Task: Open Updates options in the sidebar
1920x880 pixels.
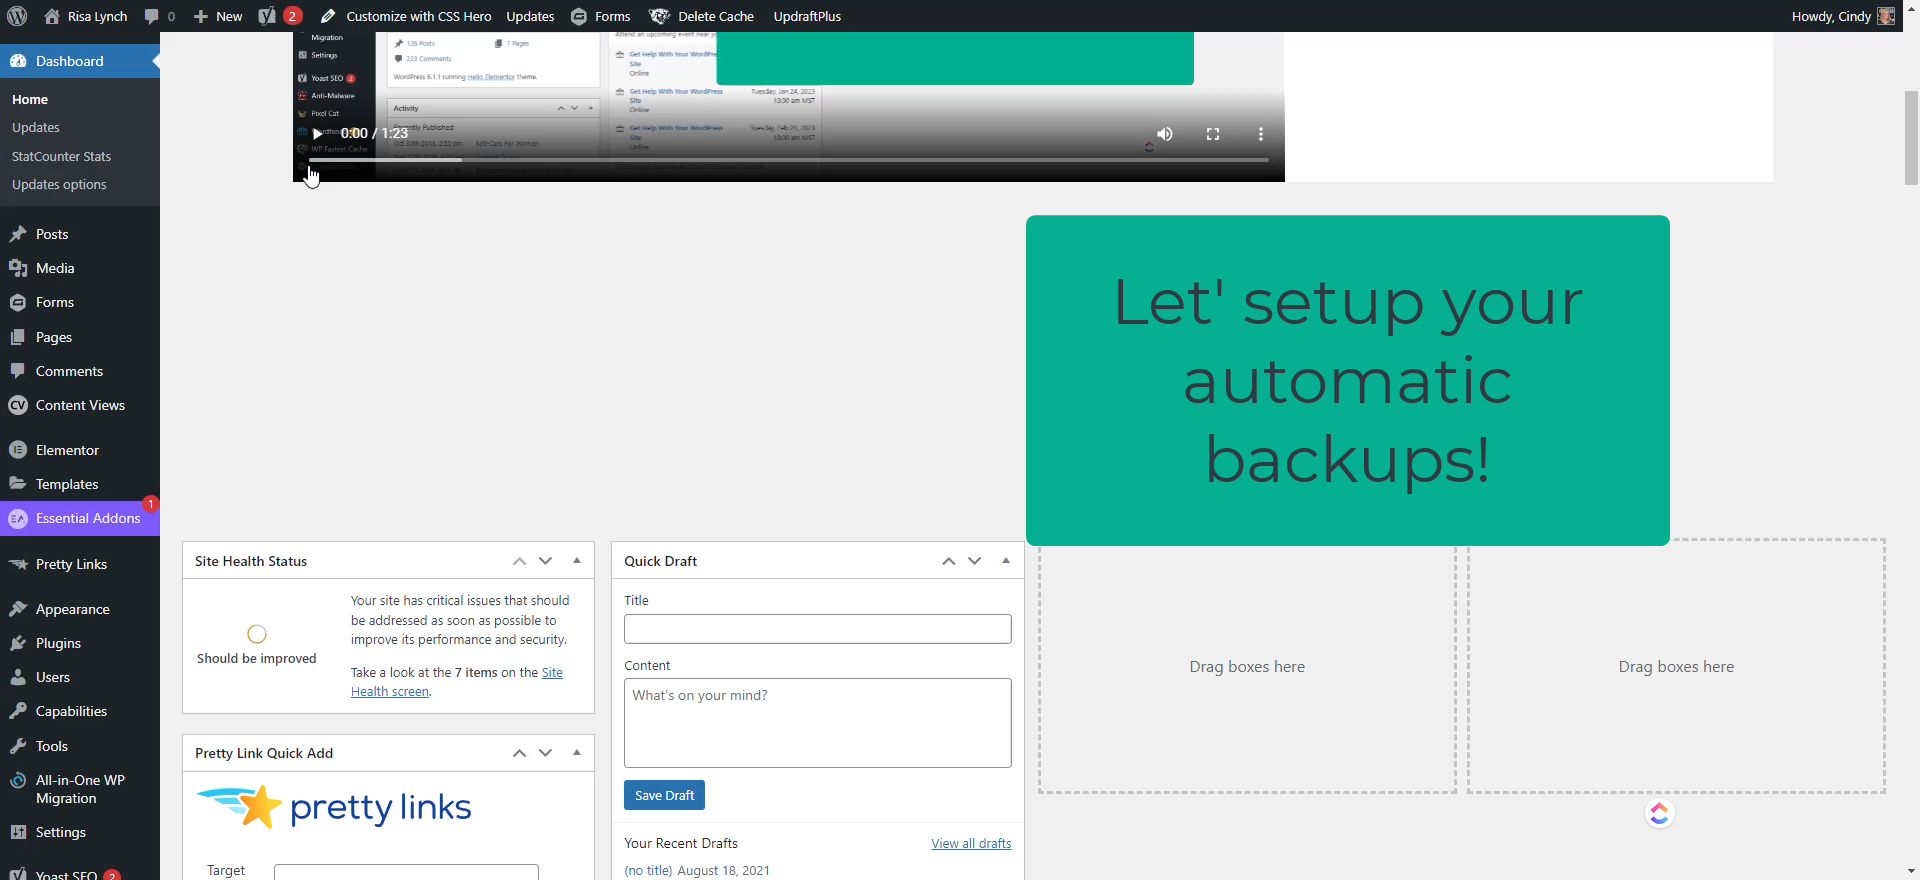Action: coord(59,184)
